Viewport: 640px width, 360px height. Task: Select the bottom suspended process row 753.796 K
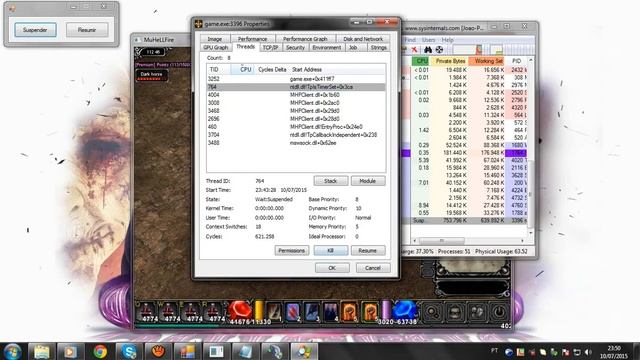point(465,220)
